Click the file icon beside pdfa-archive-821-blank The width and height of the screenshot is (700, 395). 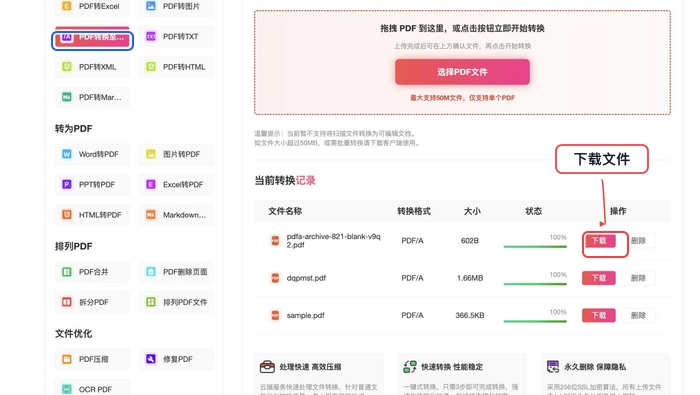[x=275, y=241]
